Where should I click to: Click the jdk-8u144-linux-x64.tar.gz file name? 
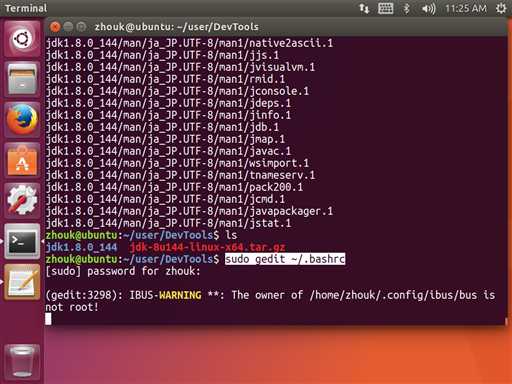coord(207,247)
